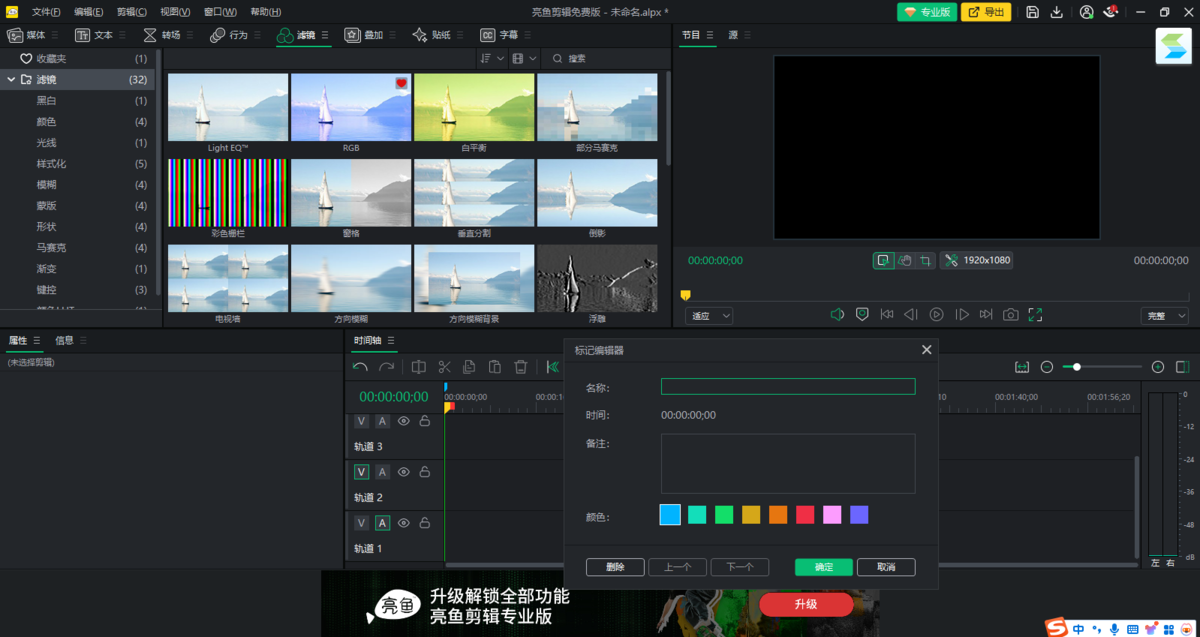Screen dimensions: 1200x637
Task: Toggle Track 2 visibility eye
Action: pyautogui.click(x=404, y=472)
